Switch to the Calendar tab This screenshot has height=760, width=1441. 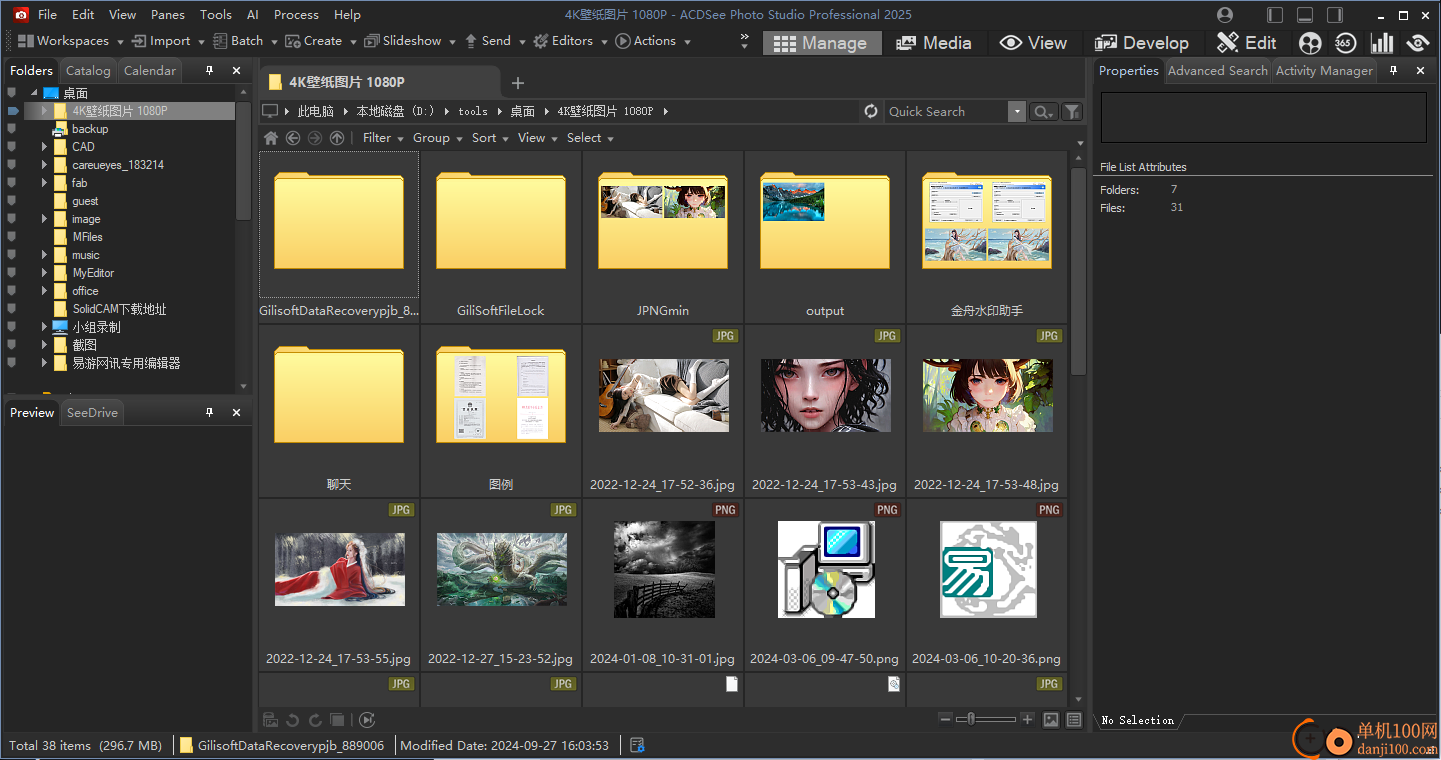tap(150, 70)
